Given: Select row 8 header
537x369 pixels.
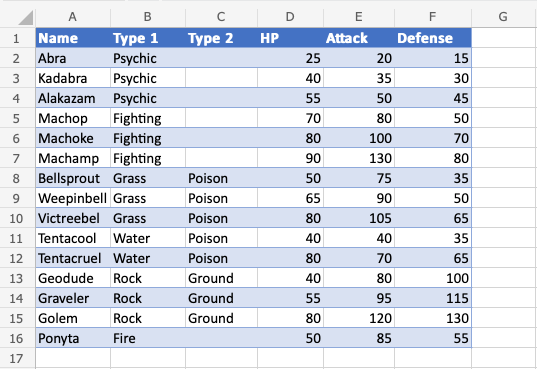Looking at the screenshot, I should click(x=16, y=178).
